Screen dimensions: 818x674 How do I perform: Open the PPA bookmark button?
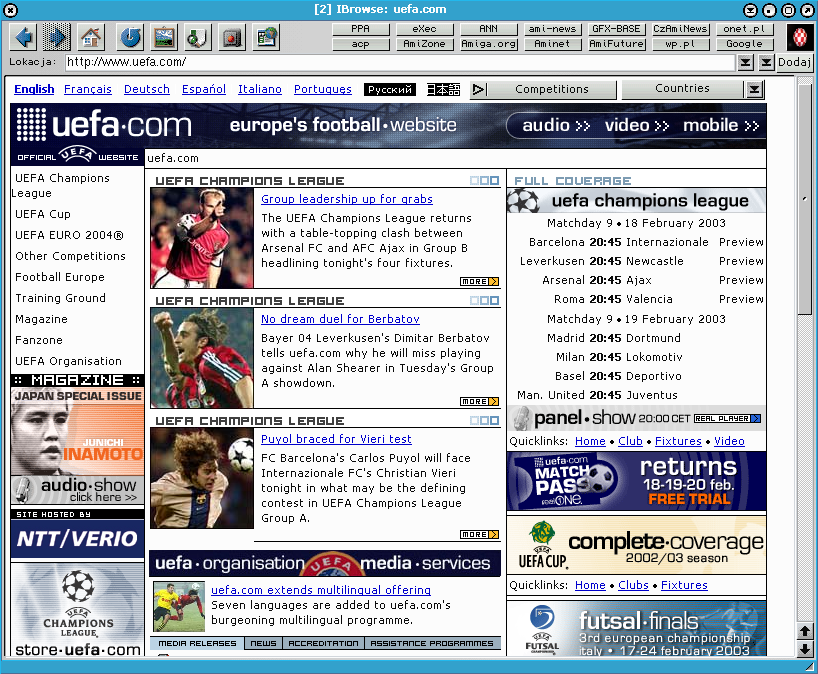point(360,29)
